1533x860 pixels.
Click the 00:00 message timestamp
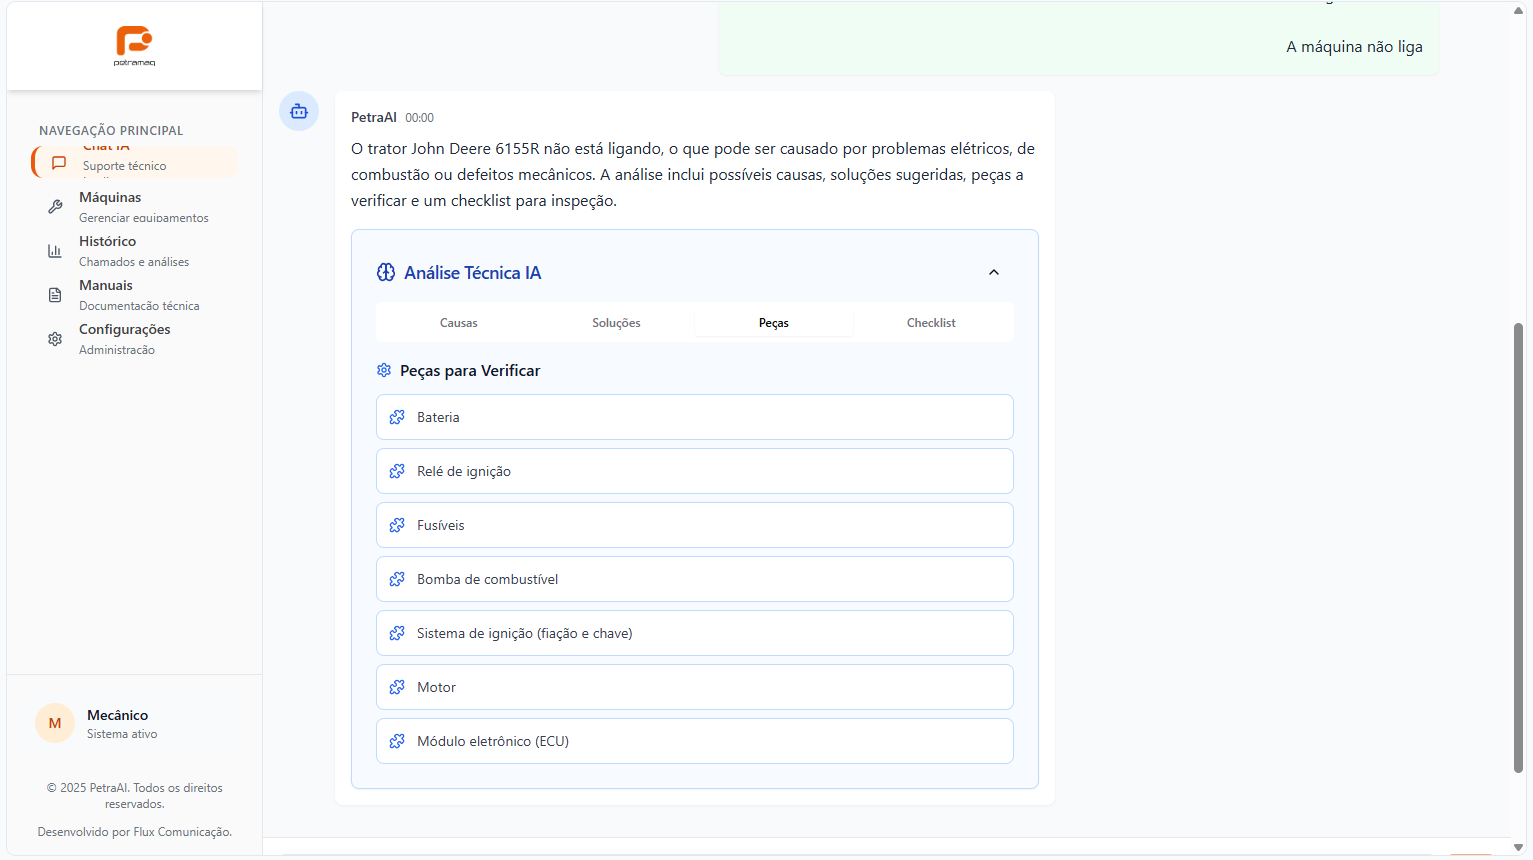419,118
